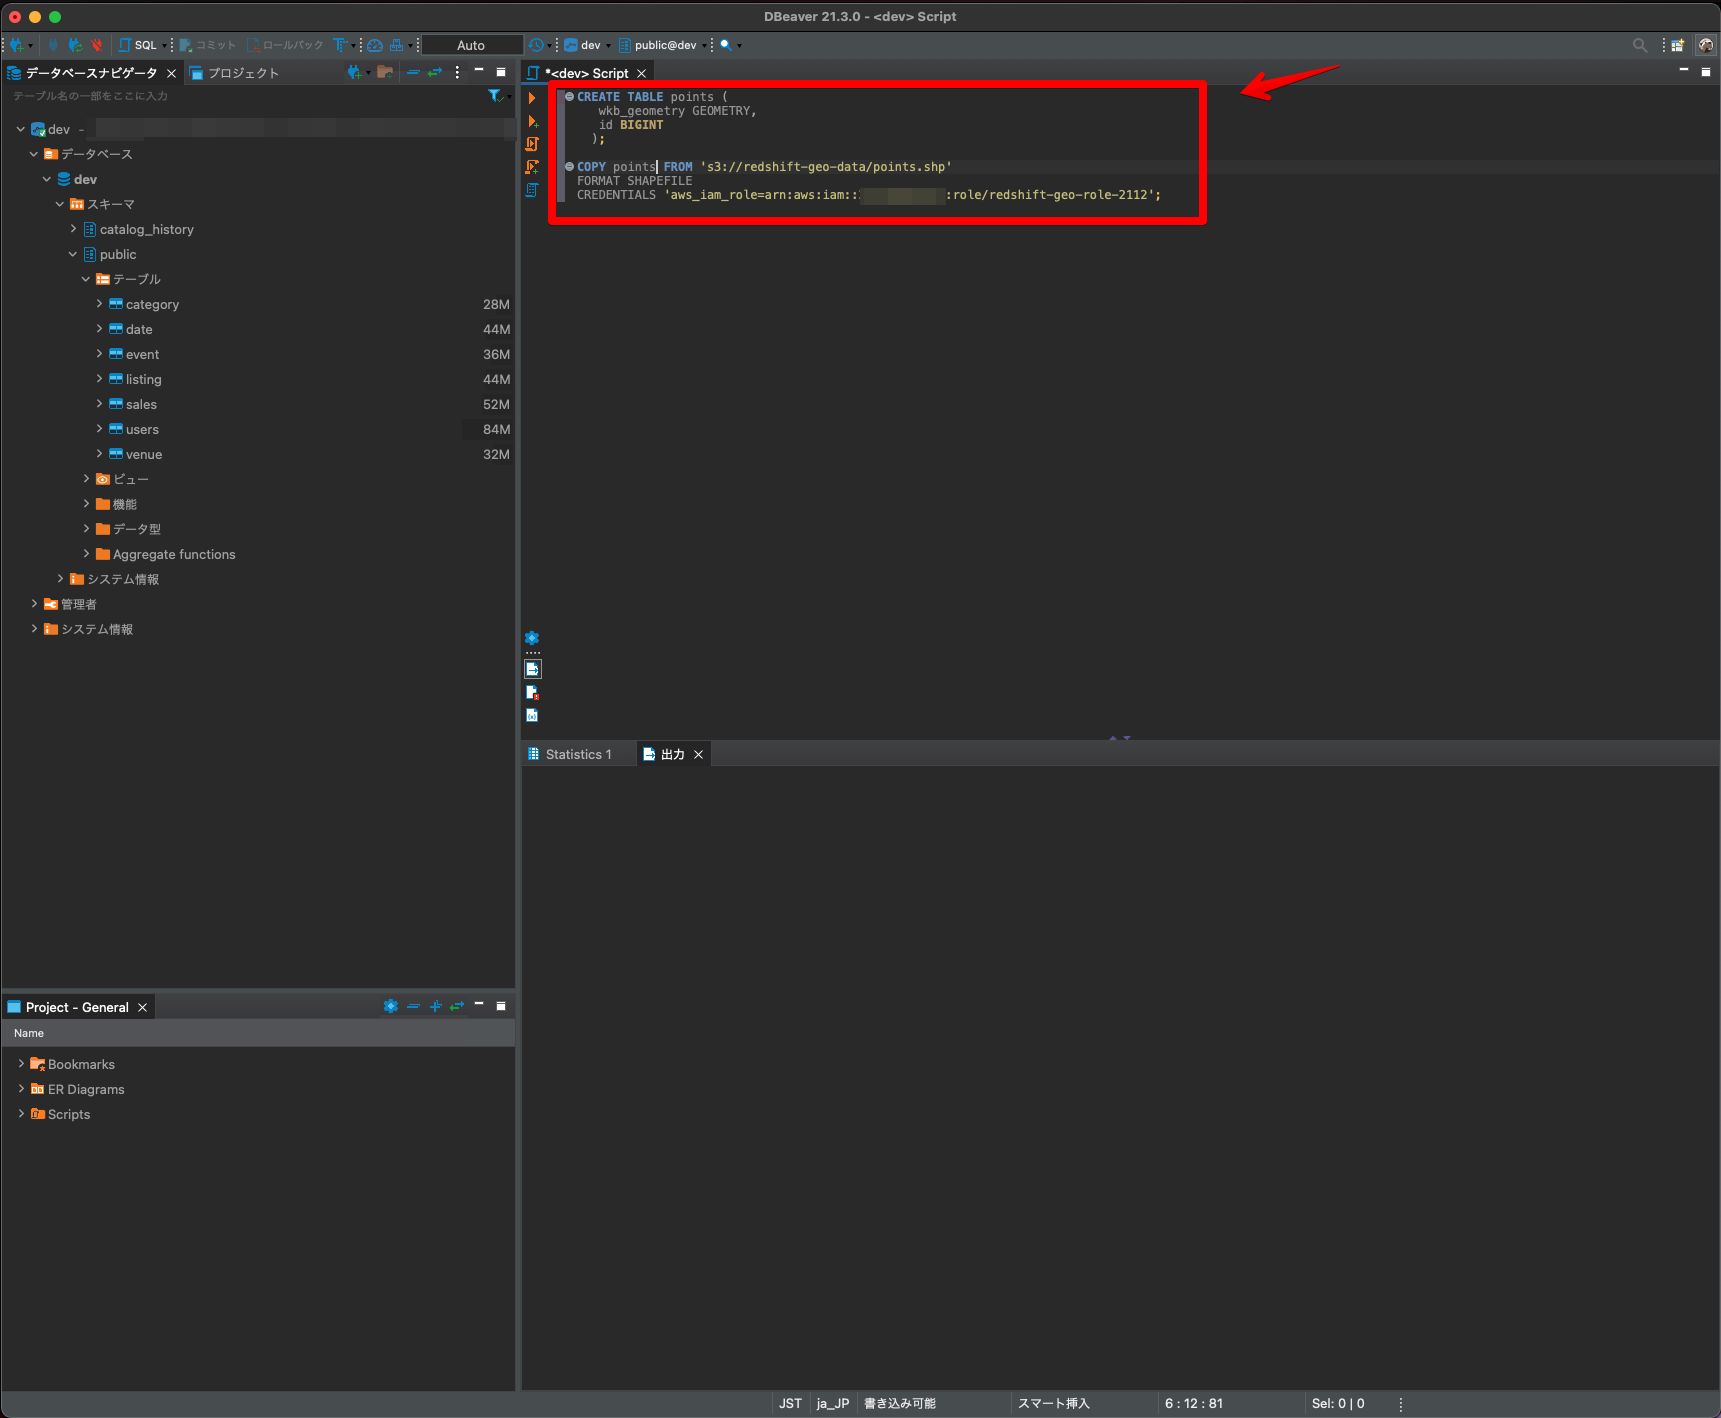
Task: Click the Auto transaction mode selector
Action: pyautogui.click(x=470, y=45)
